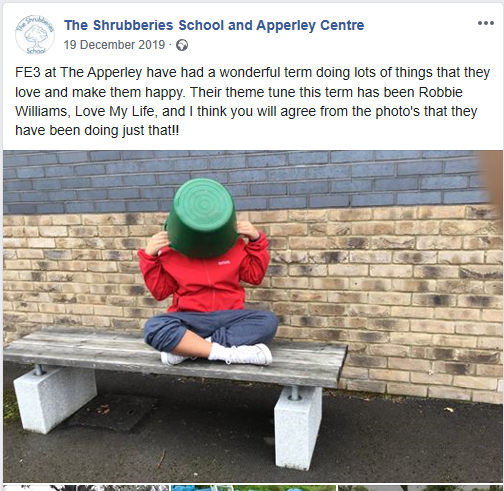Click the left concrete bench leg in photo
This screenshot has width=504, height=491.
[x=55, y=399]
